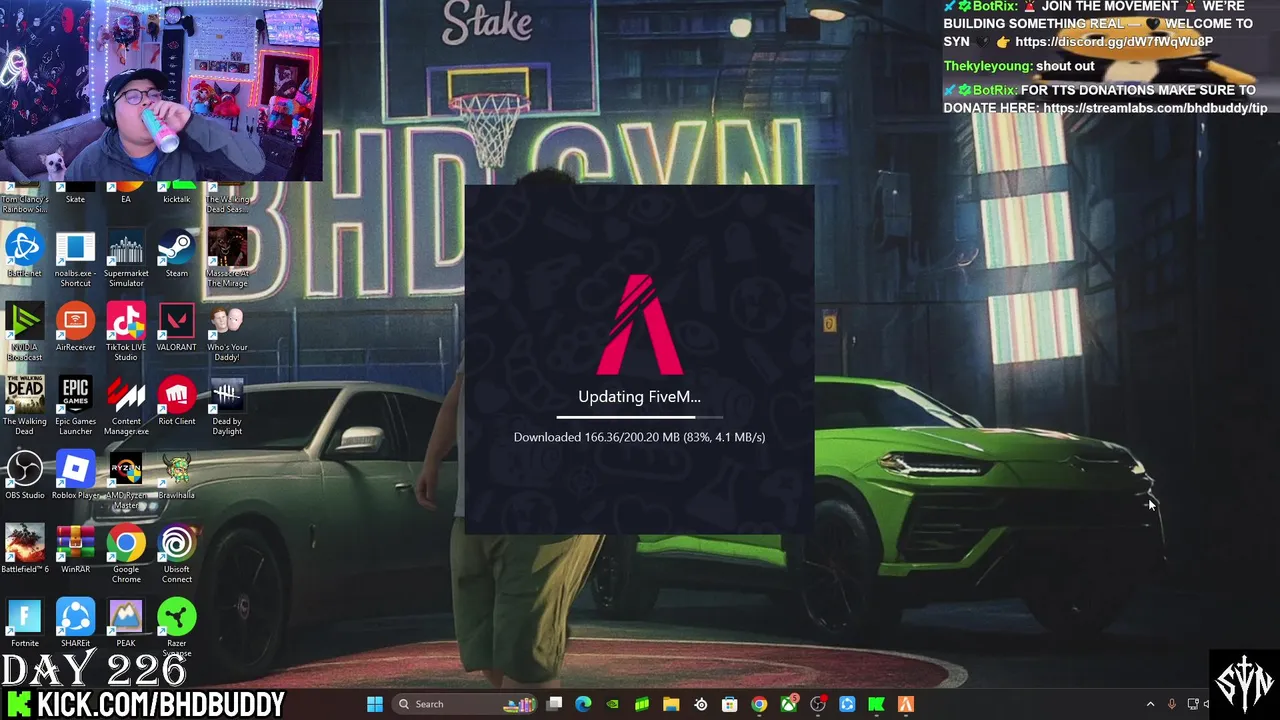Click the FiveM logo in the updater
This screenshot has height=720, width=1280.
(640, 325)
